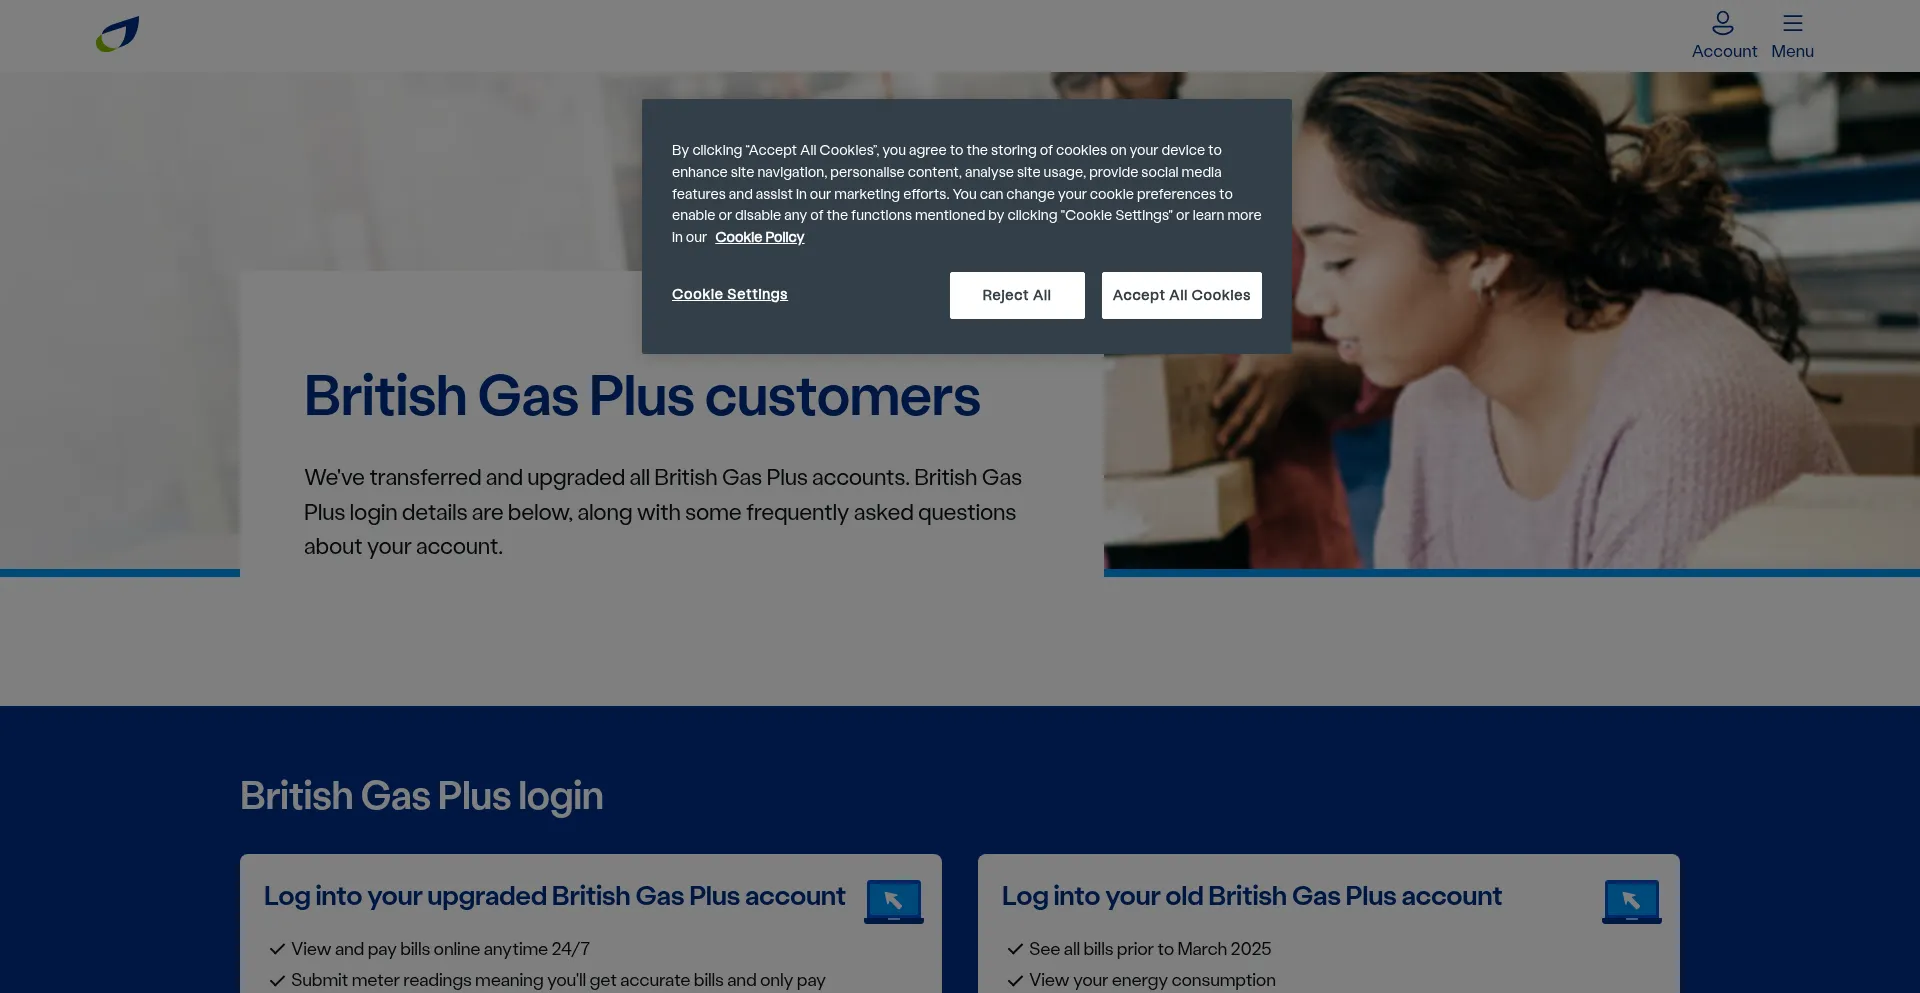This screenshot has width=1920, height=993.
Task: Accept All Cookies in the banner
Action: coord(1182,295)
